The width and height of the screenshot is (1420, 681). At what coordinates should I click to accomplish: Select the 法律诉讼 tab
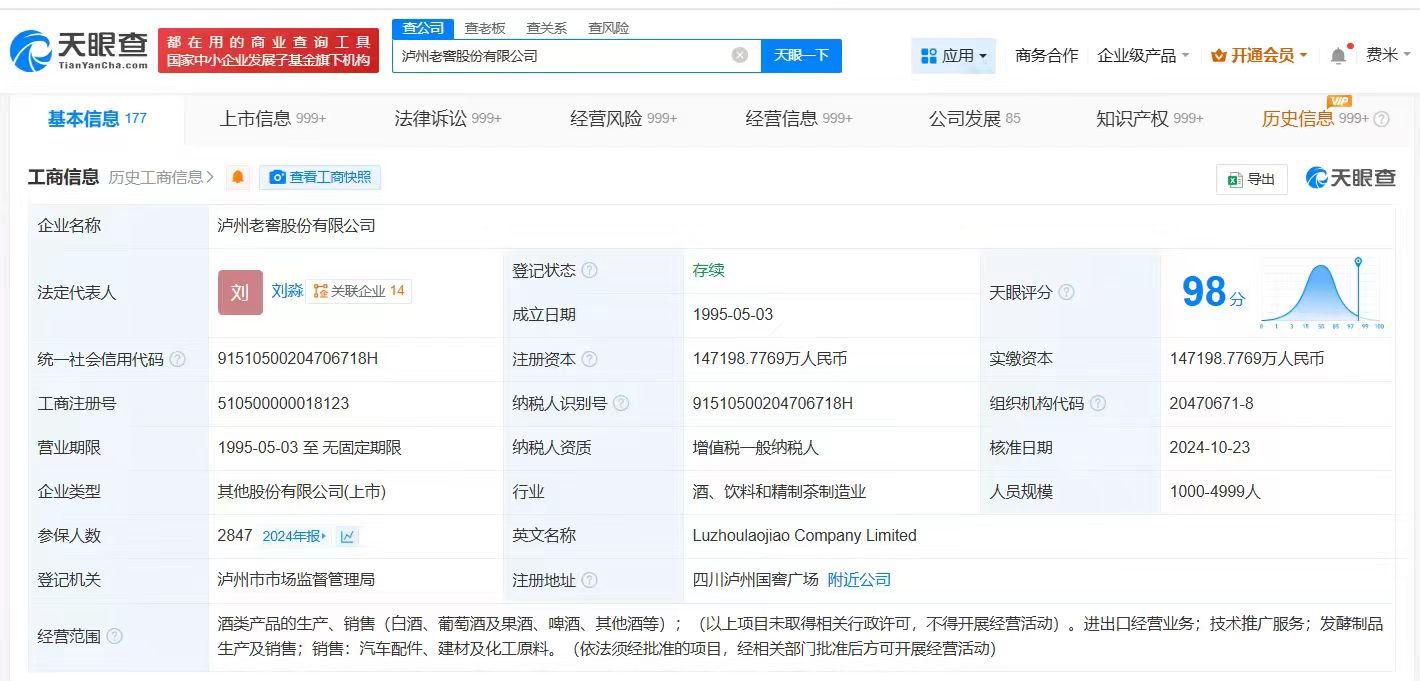[x=448, y=119]
